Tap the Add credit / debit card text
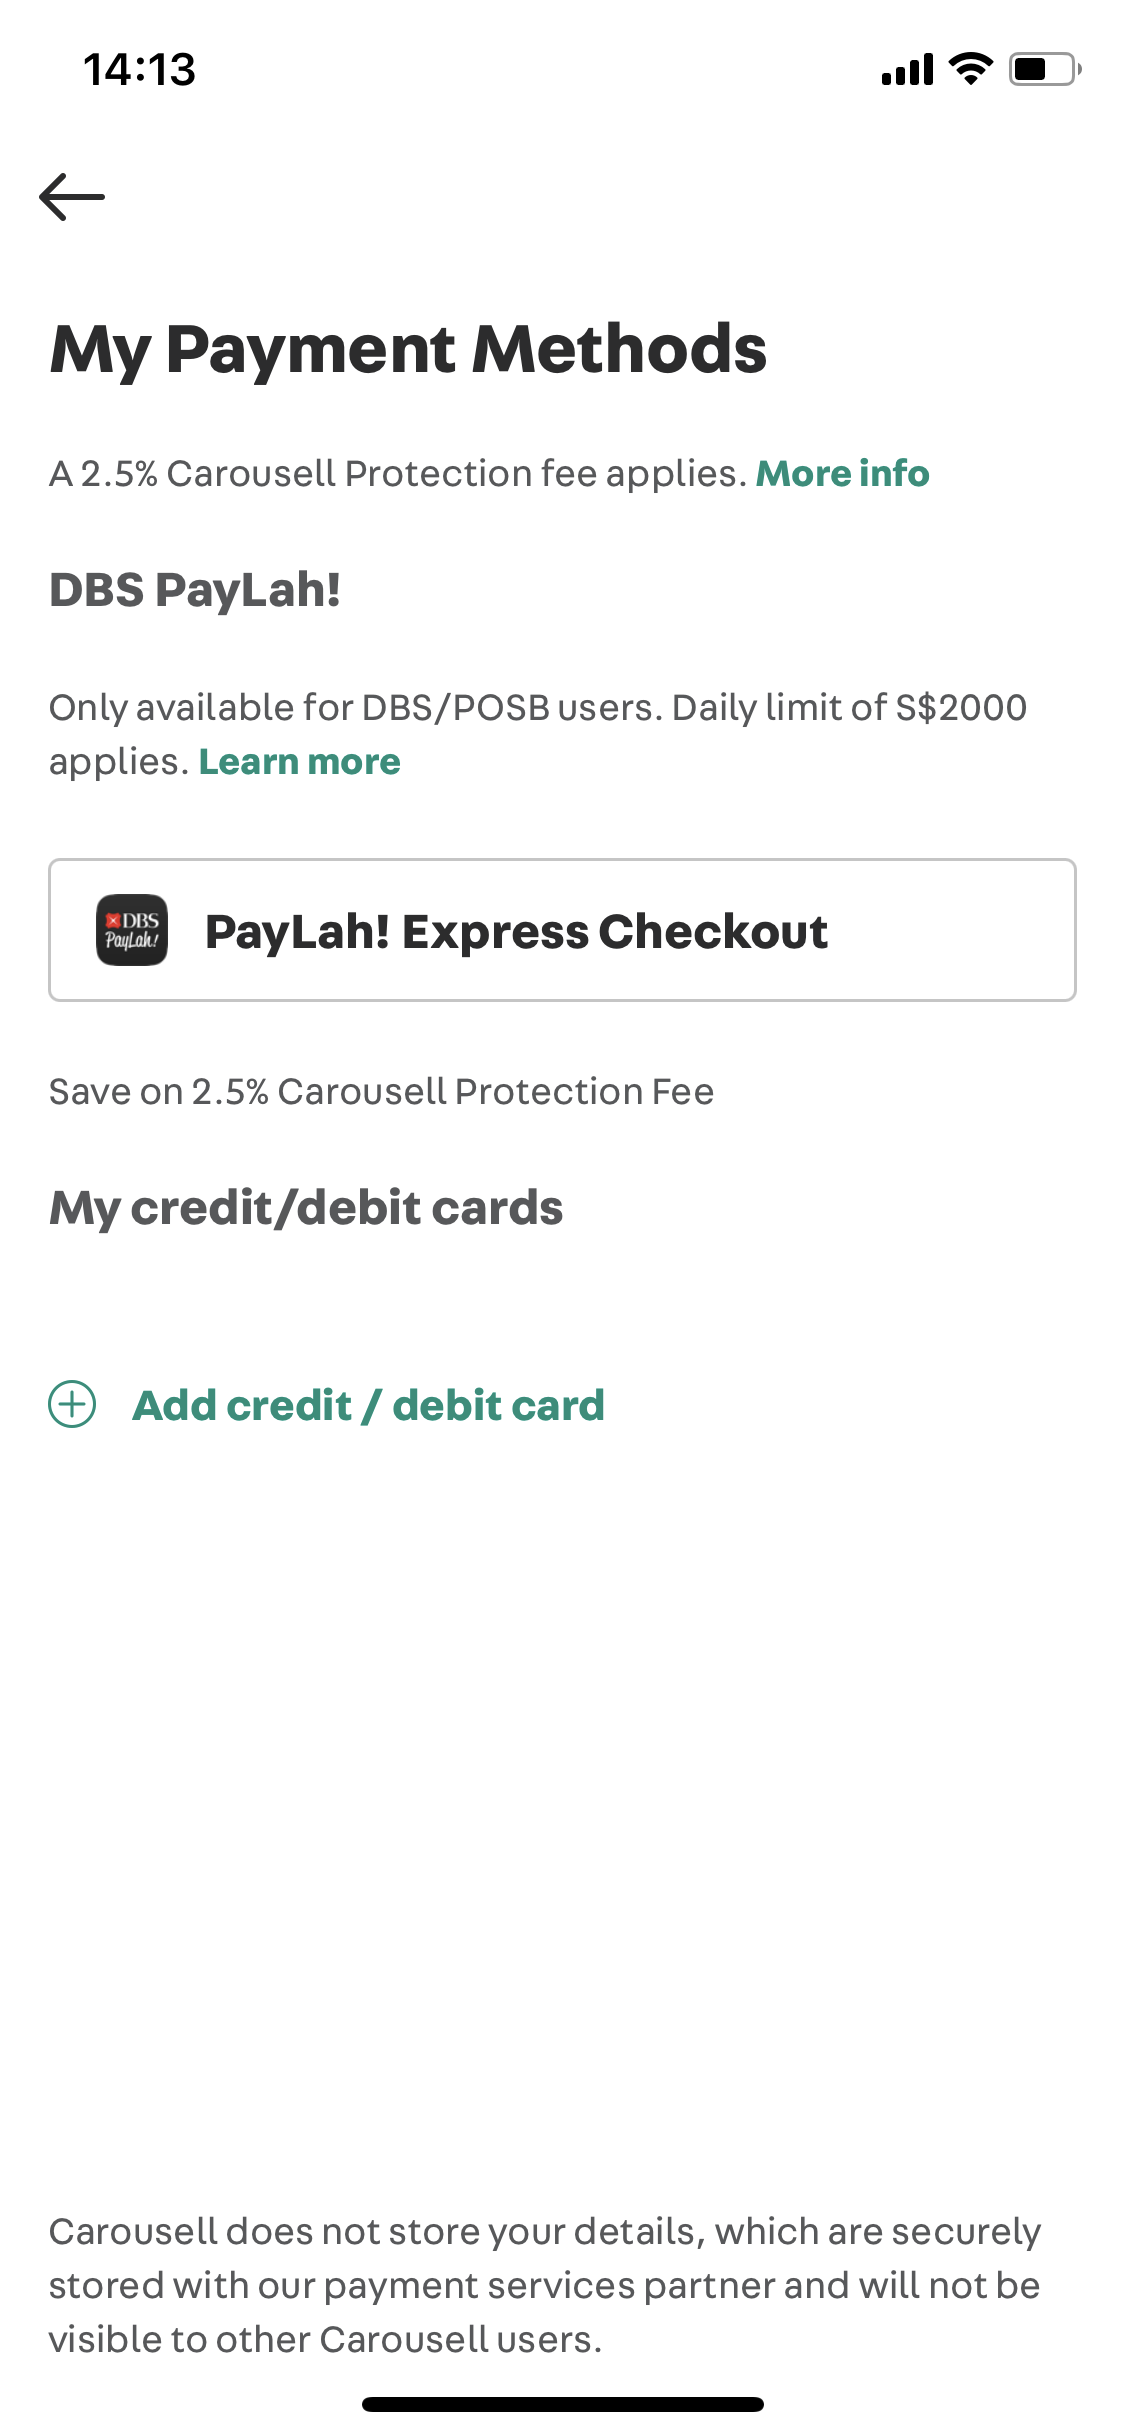1125x2436 pixels. click(x=368, y=1405)
